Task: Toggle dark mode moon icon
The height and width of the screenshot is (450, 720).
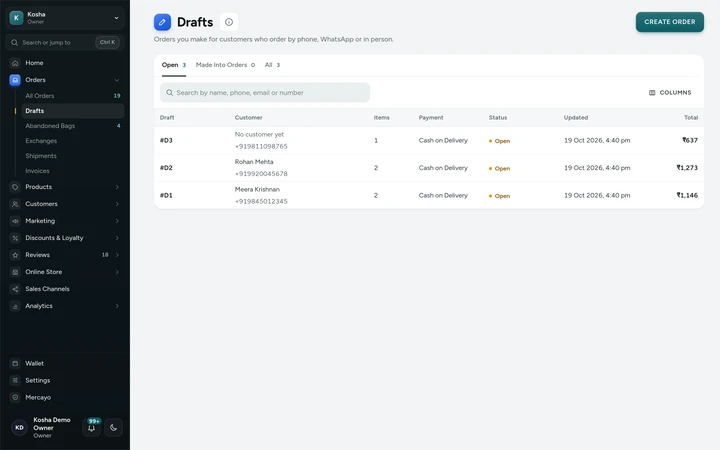Action: coord(113,428)
